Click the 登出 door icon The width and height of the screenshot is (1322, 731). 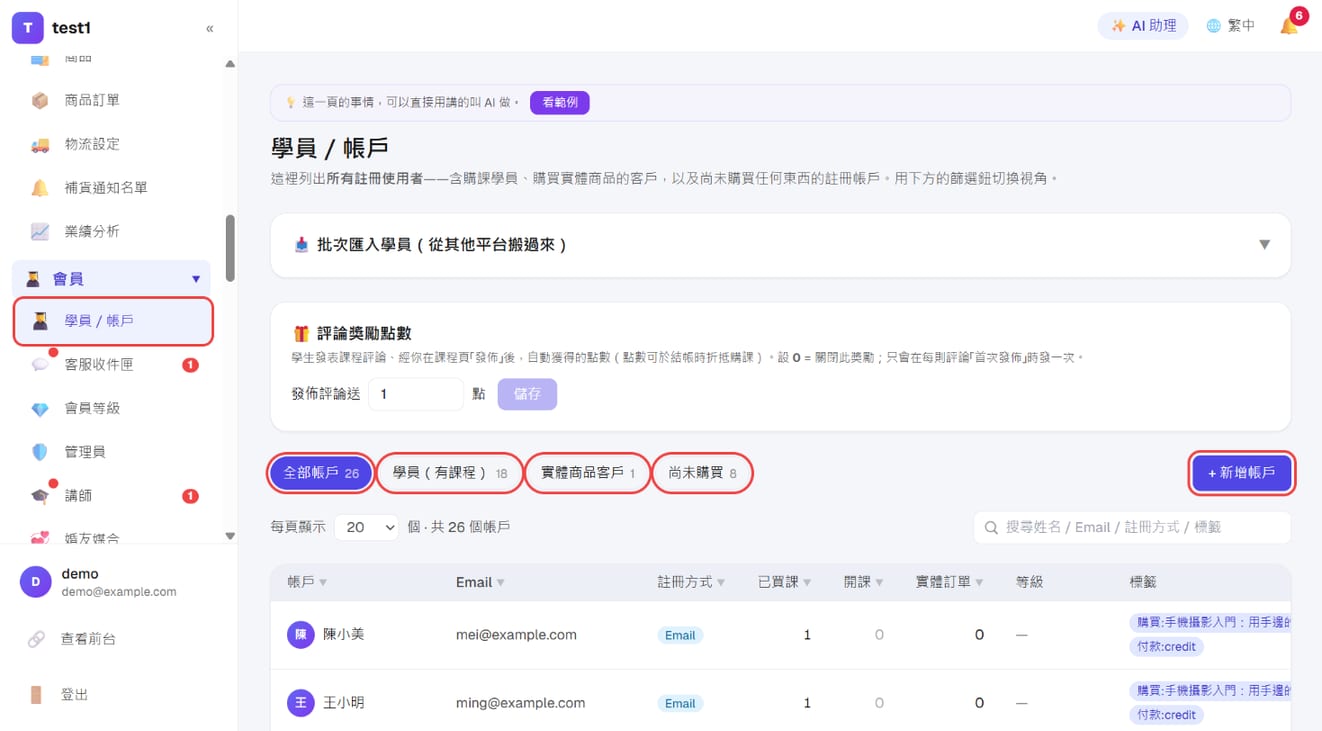[36, 694]
